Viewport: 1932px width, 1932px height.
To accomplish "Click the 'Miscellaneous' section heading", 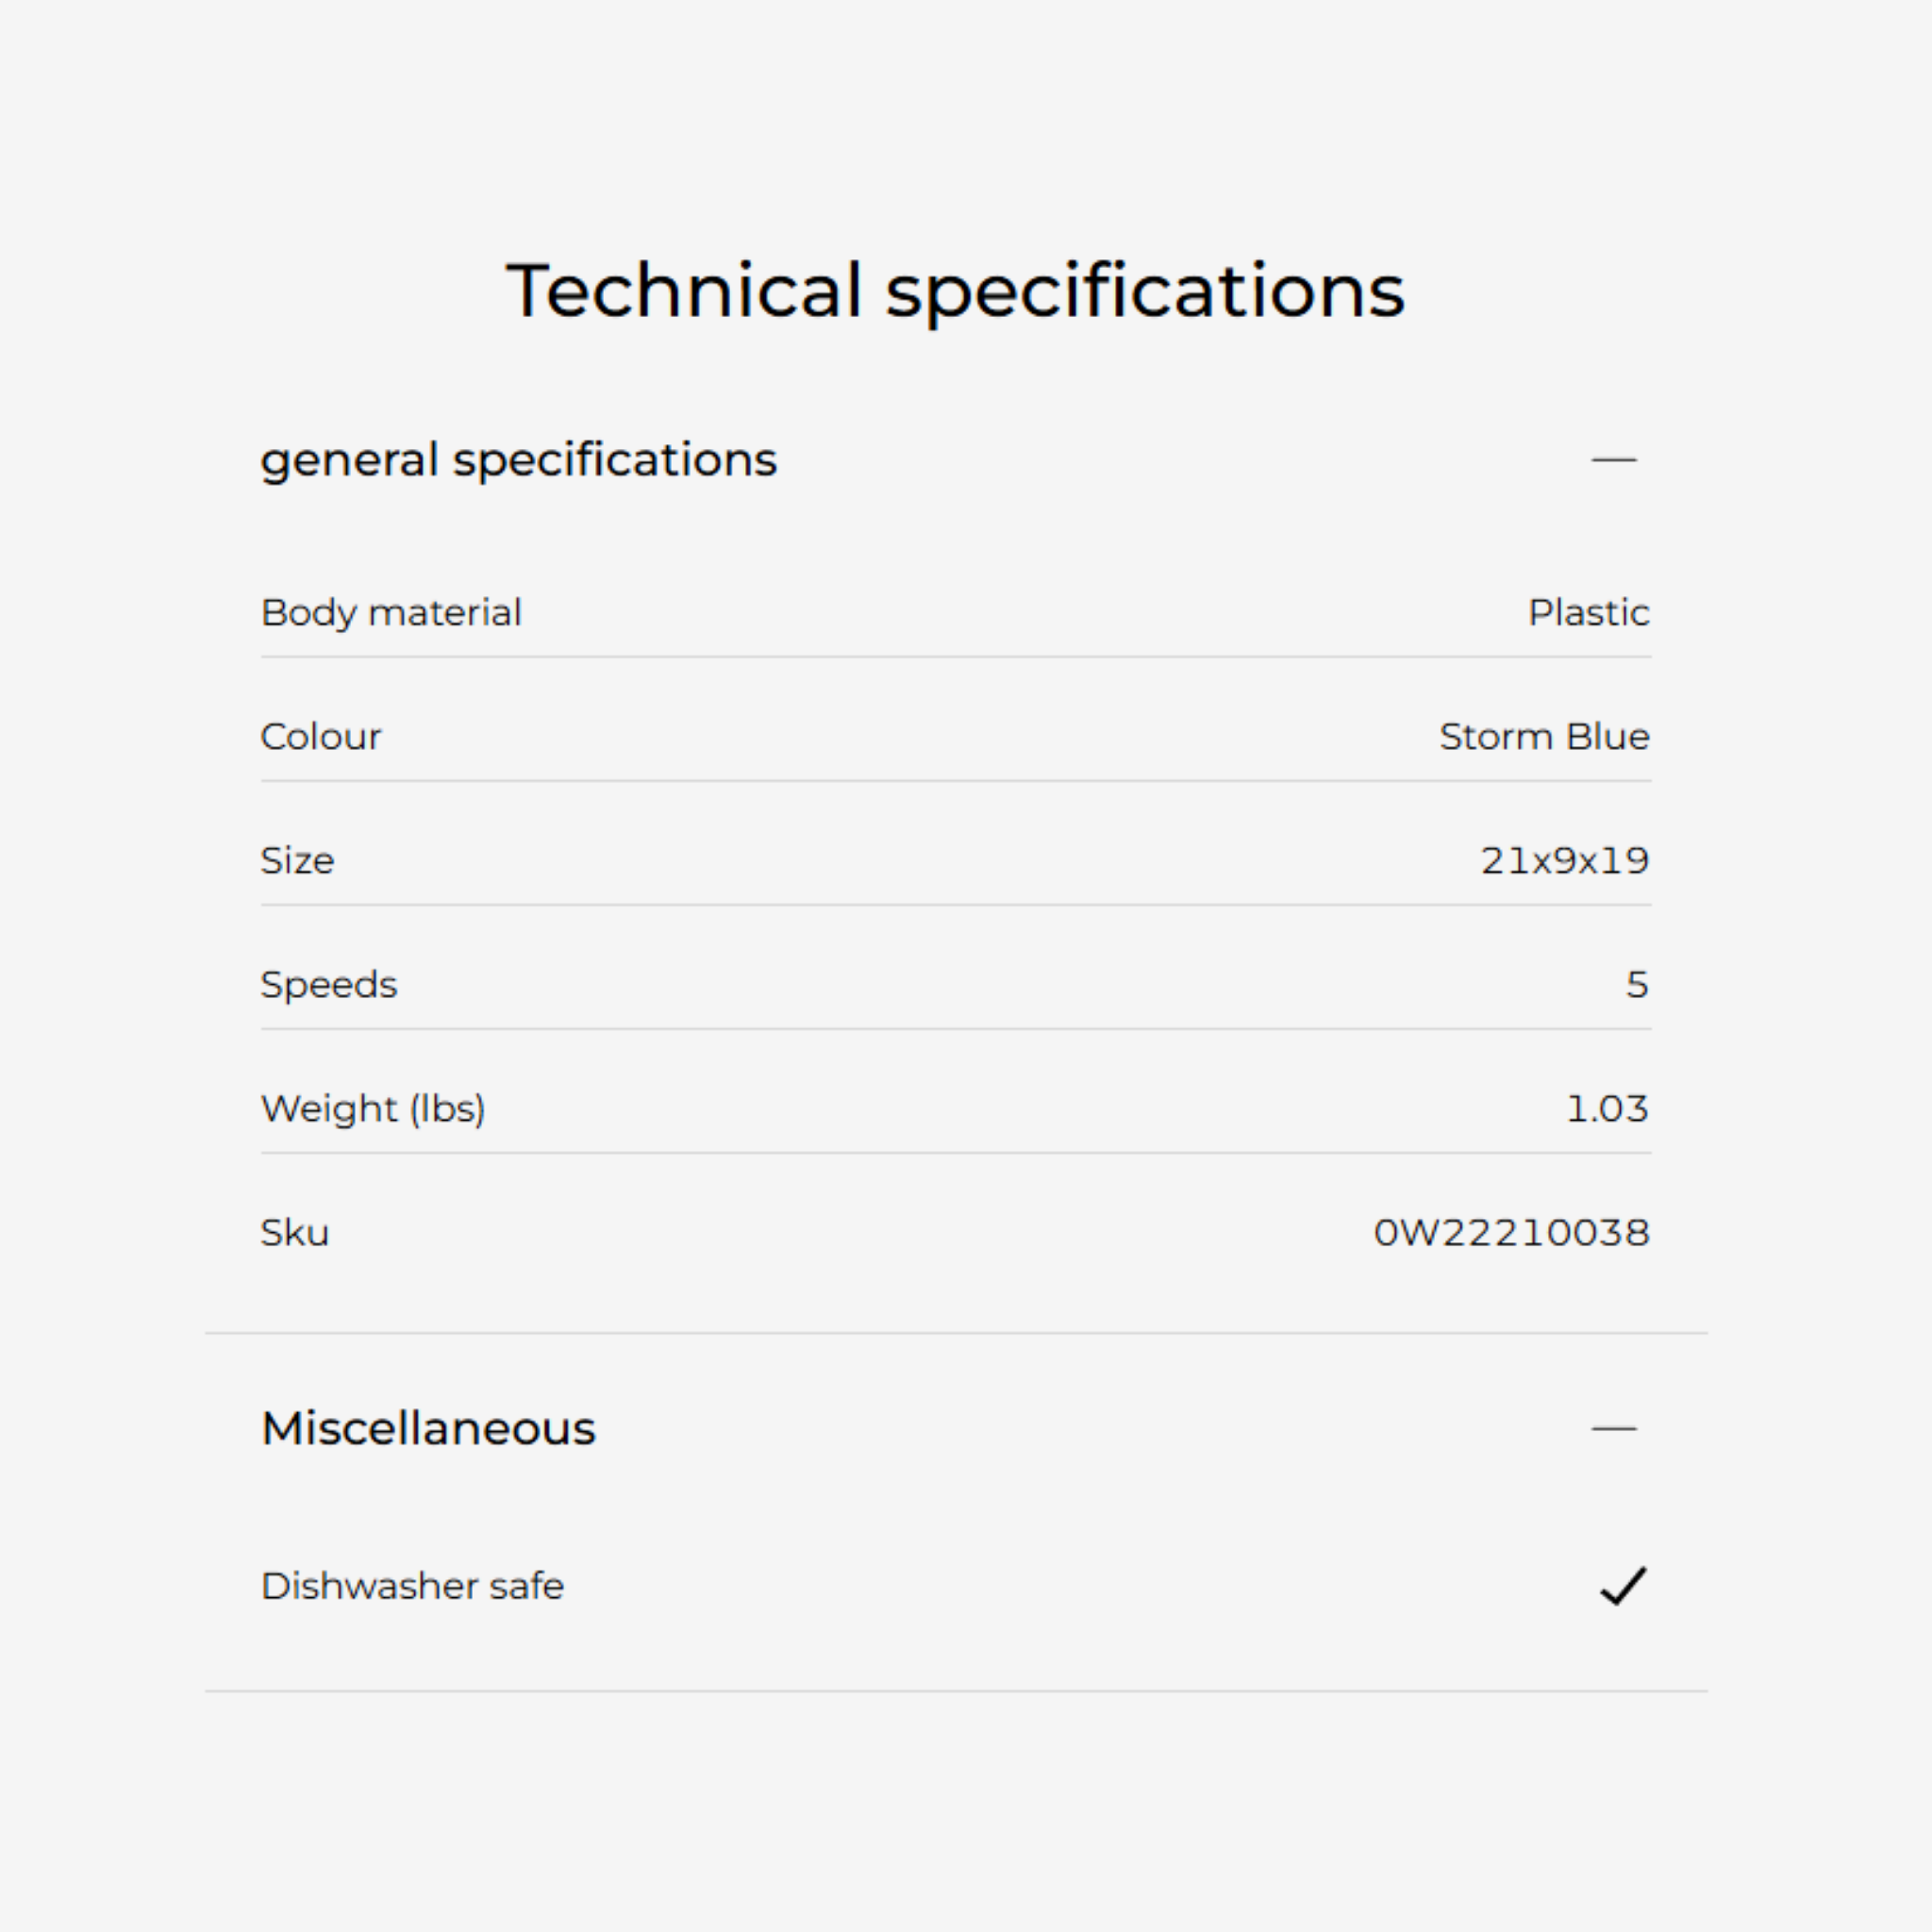I will 428,1428.
